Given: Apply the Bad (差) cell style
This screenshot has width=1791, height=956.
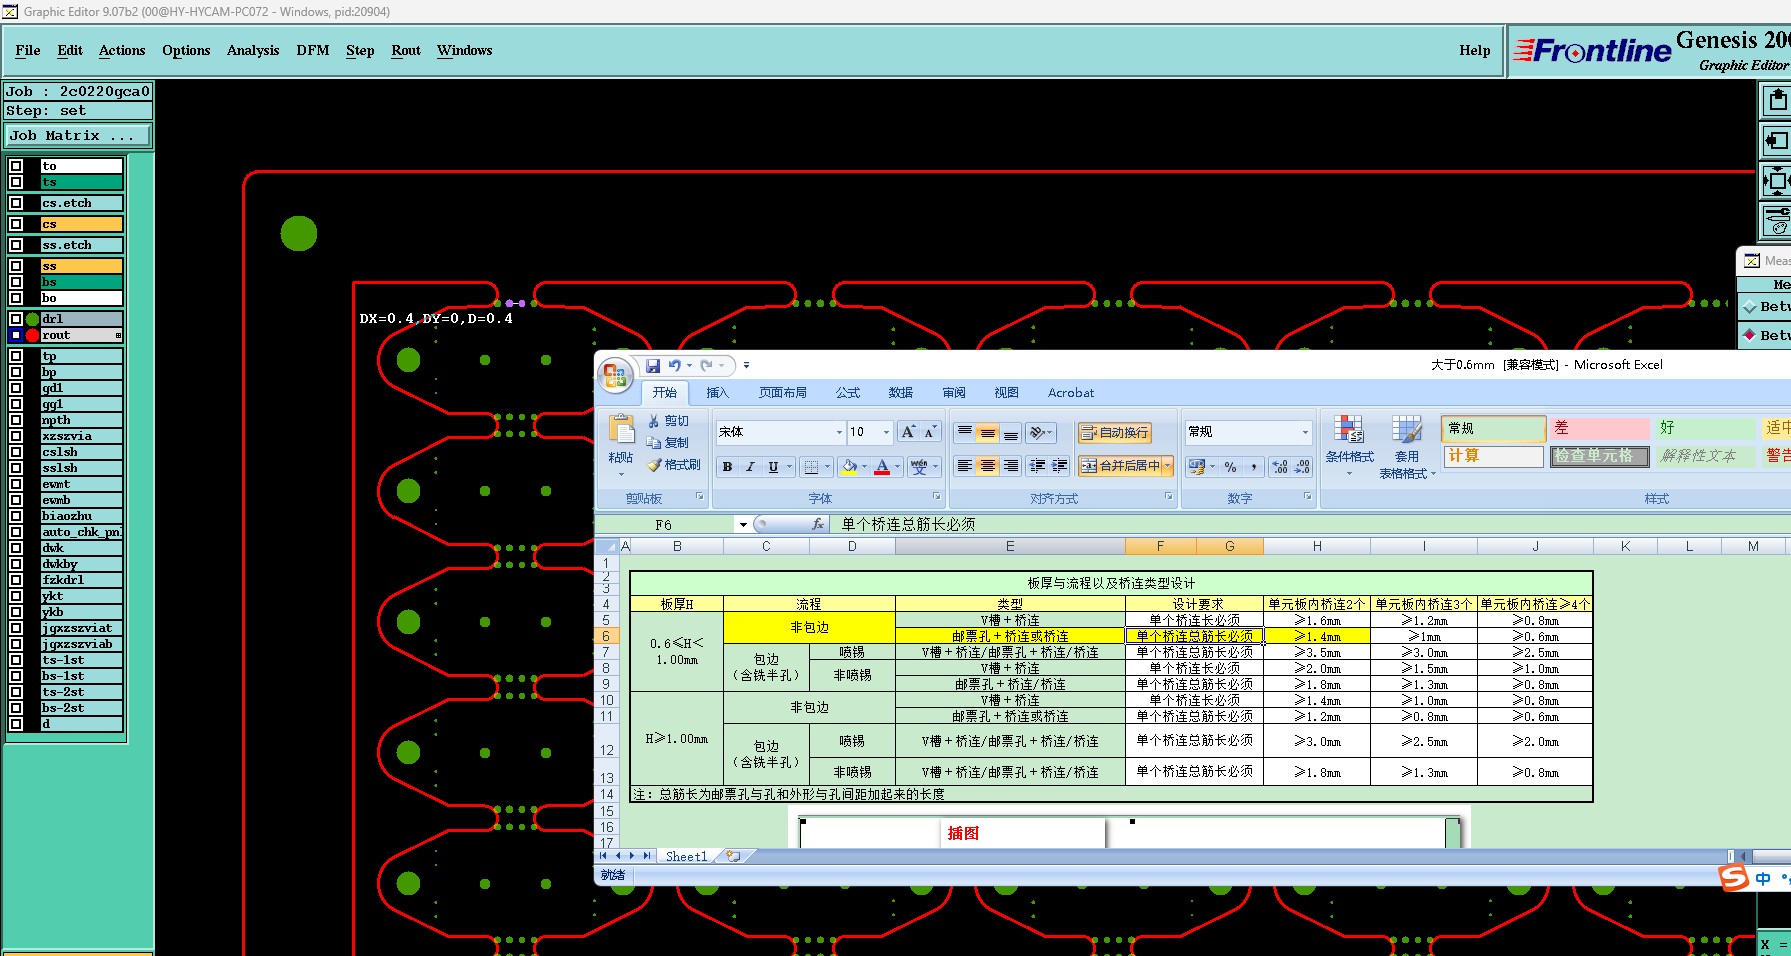Looking at the screenshot, I should 1599,428.
